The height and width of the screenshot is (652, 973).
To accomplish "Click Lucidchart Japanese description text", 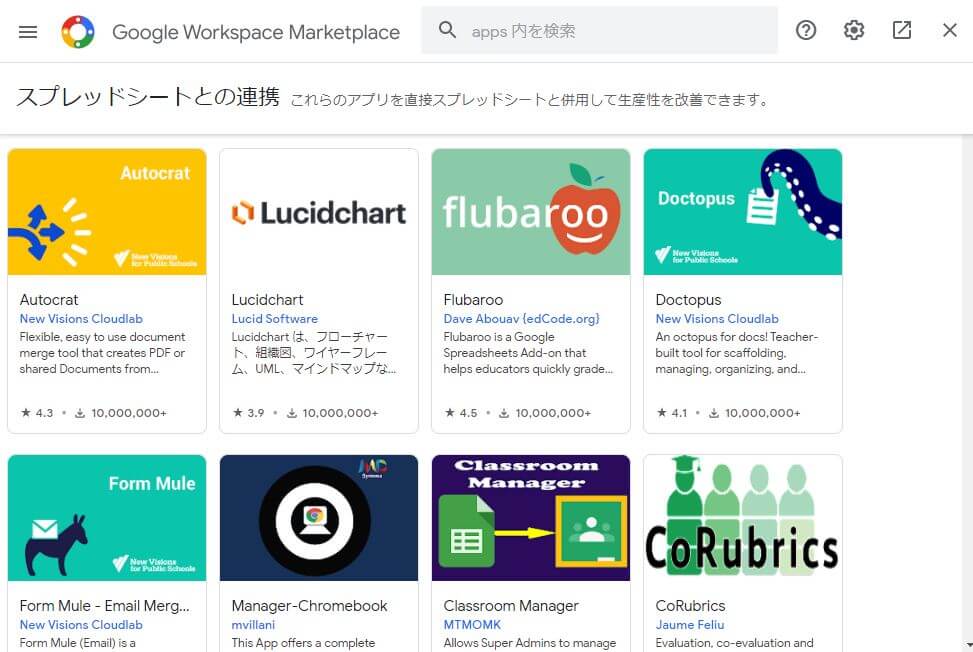I will point(313,353).
